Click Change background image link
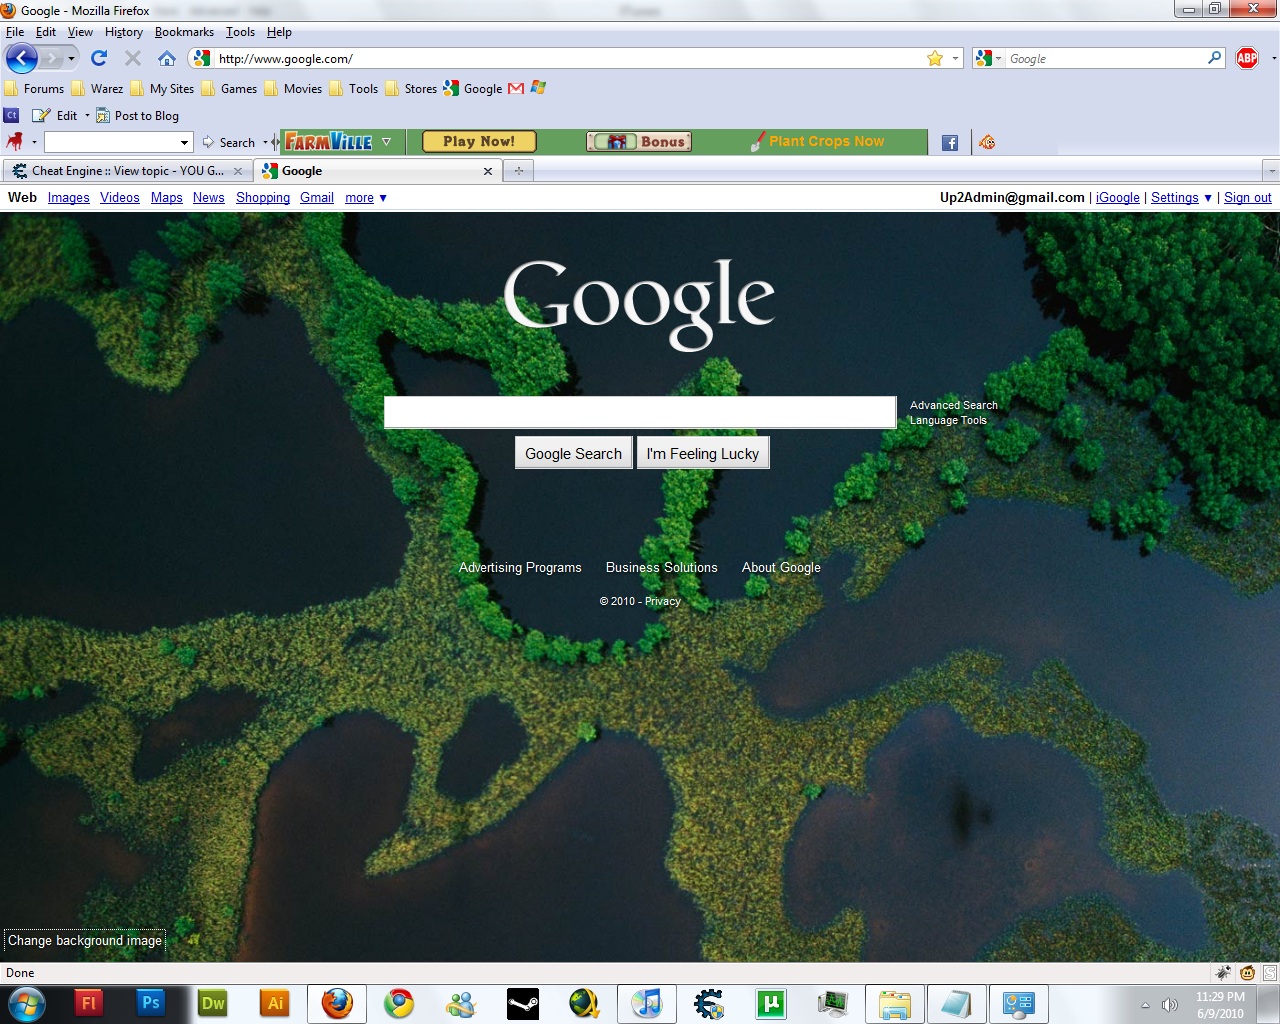 click(x=85, y=940)
